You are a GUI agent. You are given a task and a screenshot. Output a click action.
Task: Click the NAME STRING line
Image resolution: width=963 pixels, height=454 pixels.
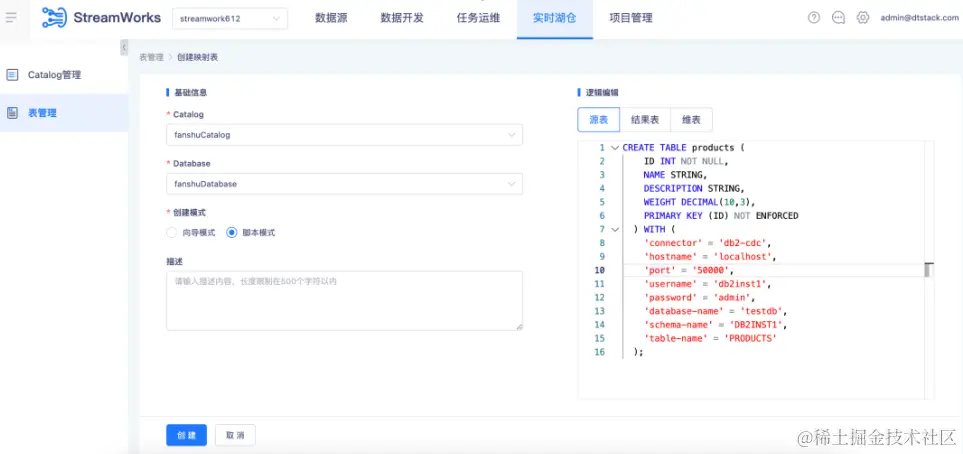pyautogui.click(x=675, y=175)
